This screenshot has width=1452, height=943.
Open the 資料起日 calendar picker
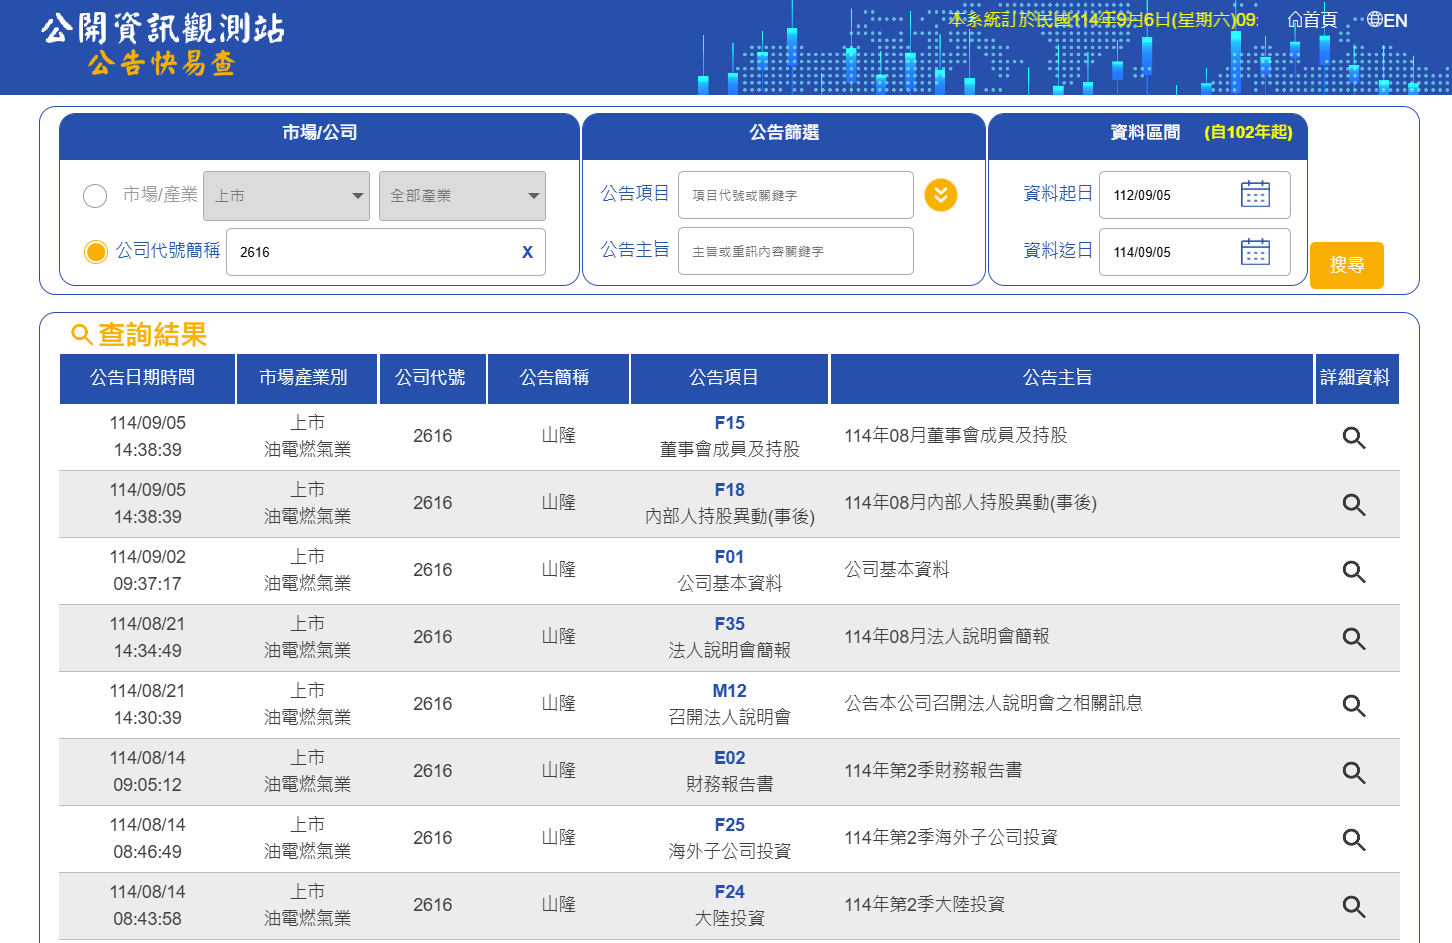point(1254,195)
